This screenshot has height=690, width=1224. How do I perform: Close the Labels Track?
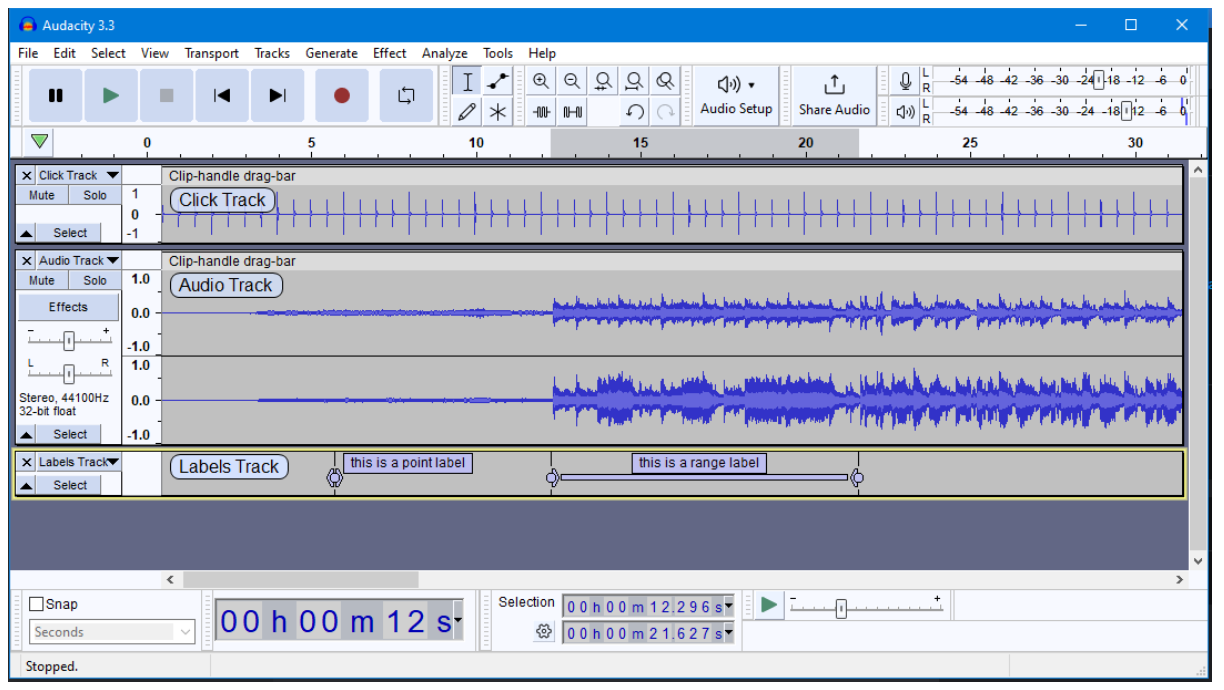coord(27,462)
